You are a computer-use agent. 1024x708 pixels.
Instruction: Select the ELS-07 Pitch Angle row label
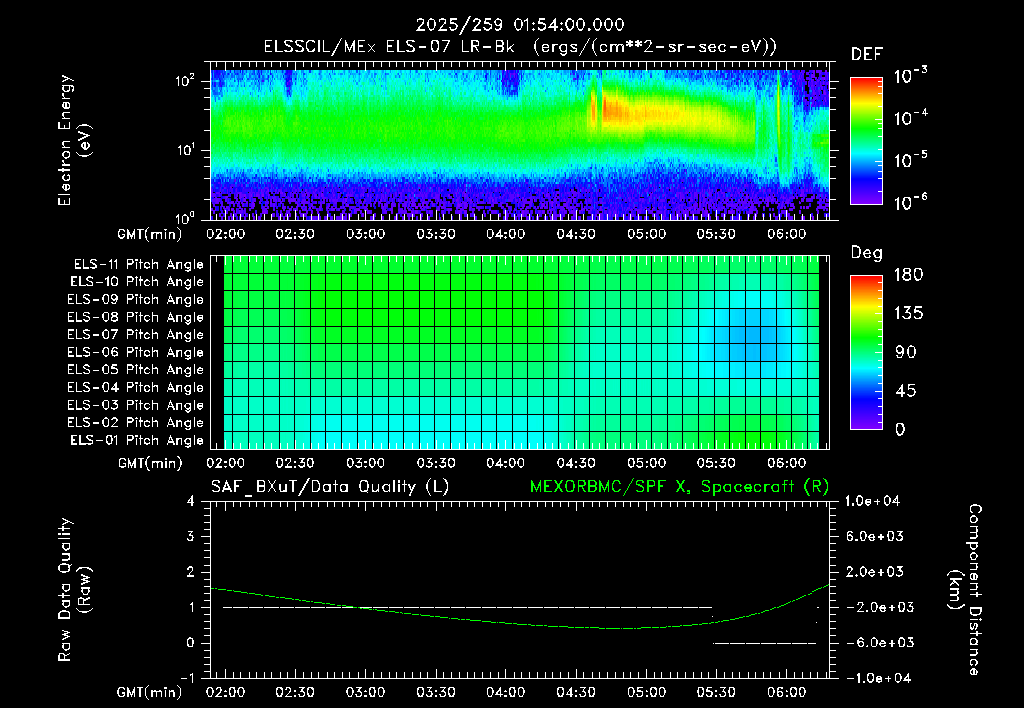click(136, 334)
